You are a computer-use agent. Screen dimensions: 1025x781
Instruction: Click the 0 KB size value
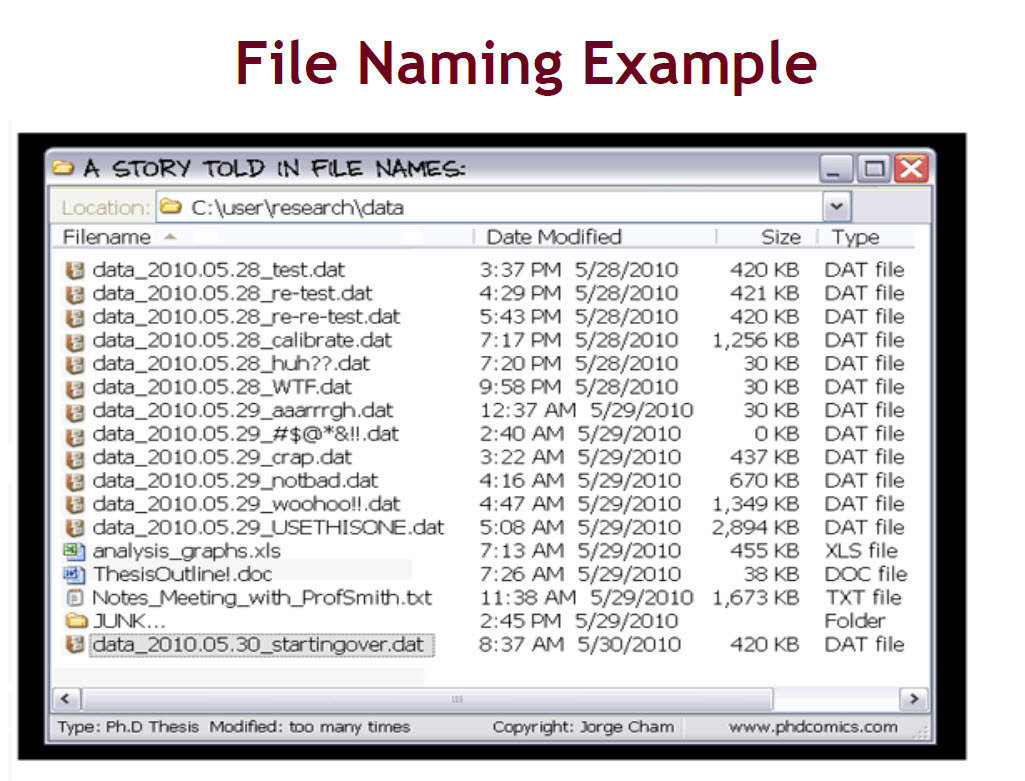777,434
